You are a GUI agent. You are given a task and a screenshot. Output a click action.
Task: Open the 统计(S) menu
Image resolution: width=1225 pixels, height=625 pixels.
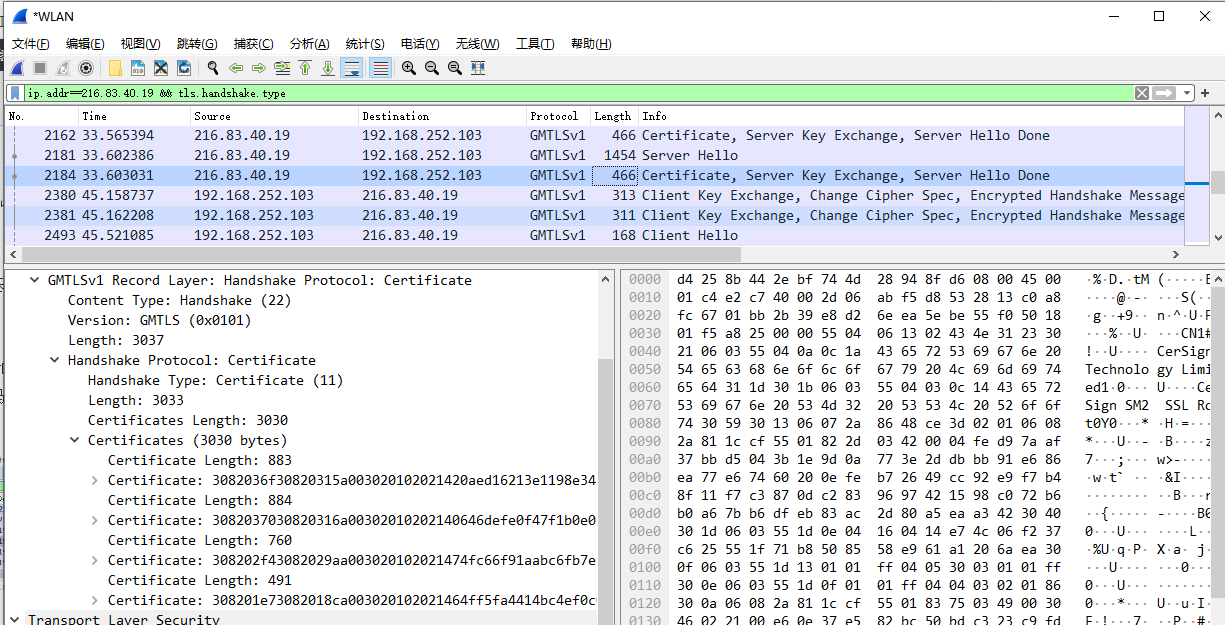(x=364, y=44)
